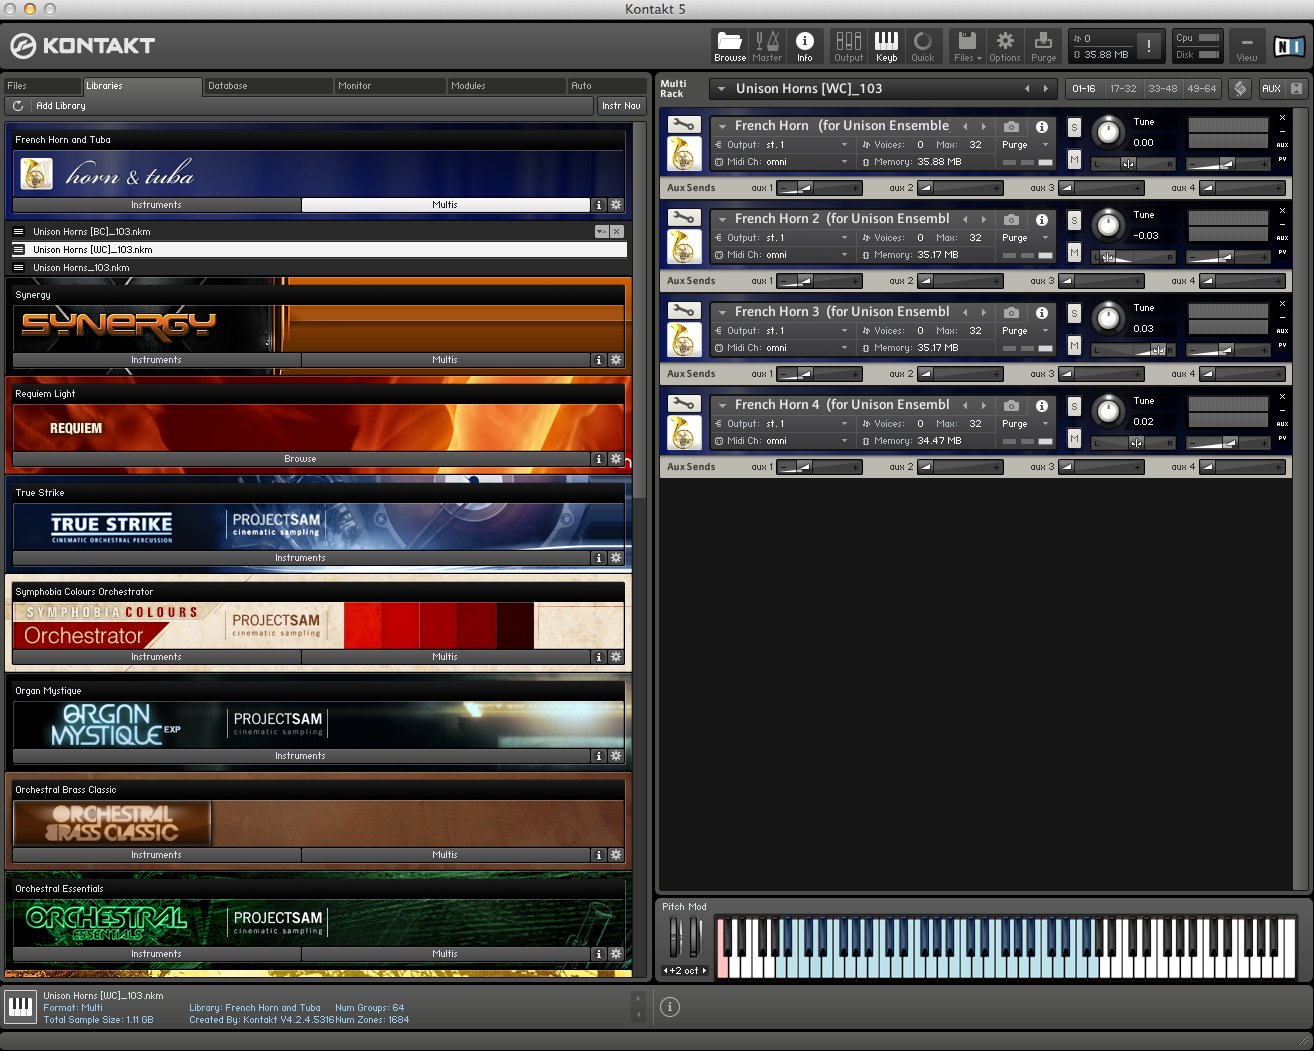This screenshot has width=1314, height=1051.
Task: Switch to the Files tab
Action: coord(41,86)
